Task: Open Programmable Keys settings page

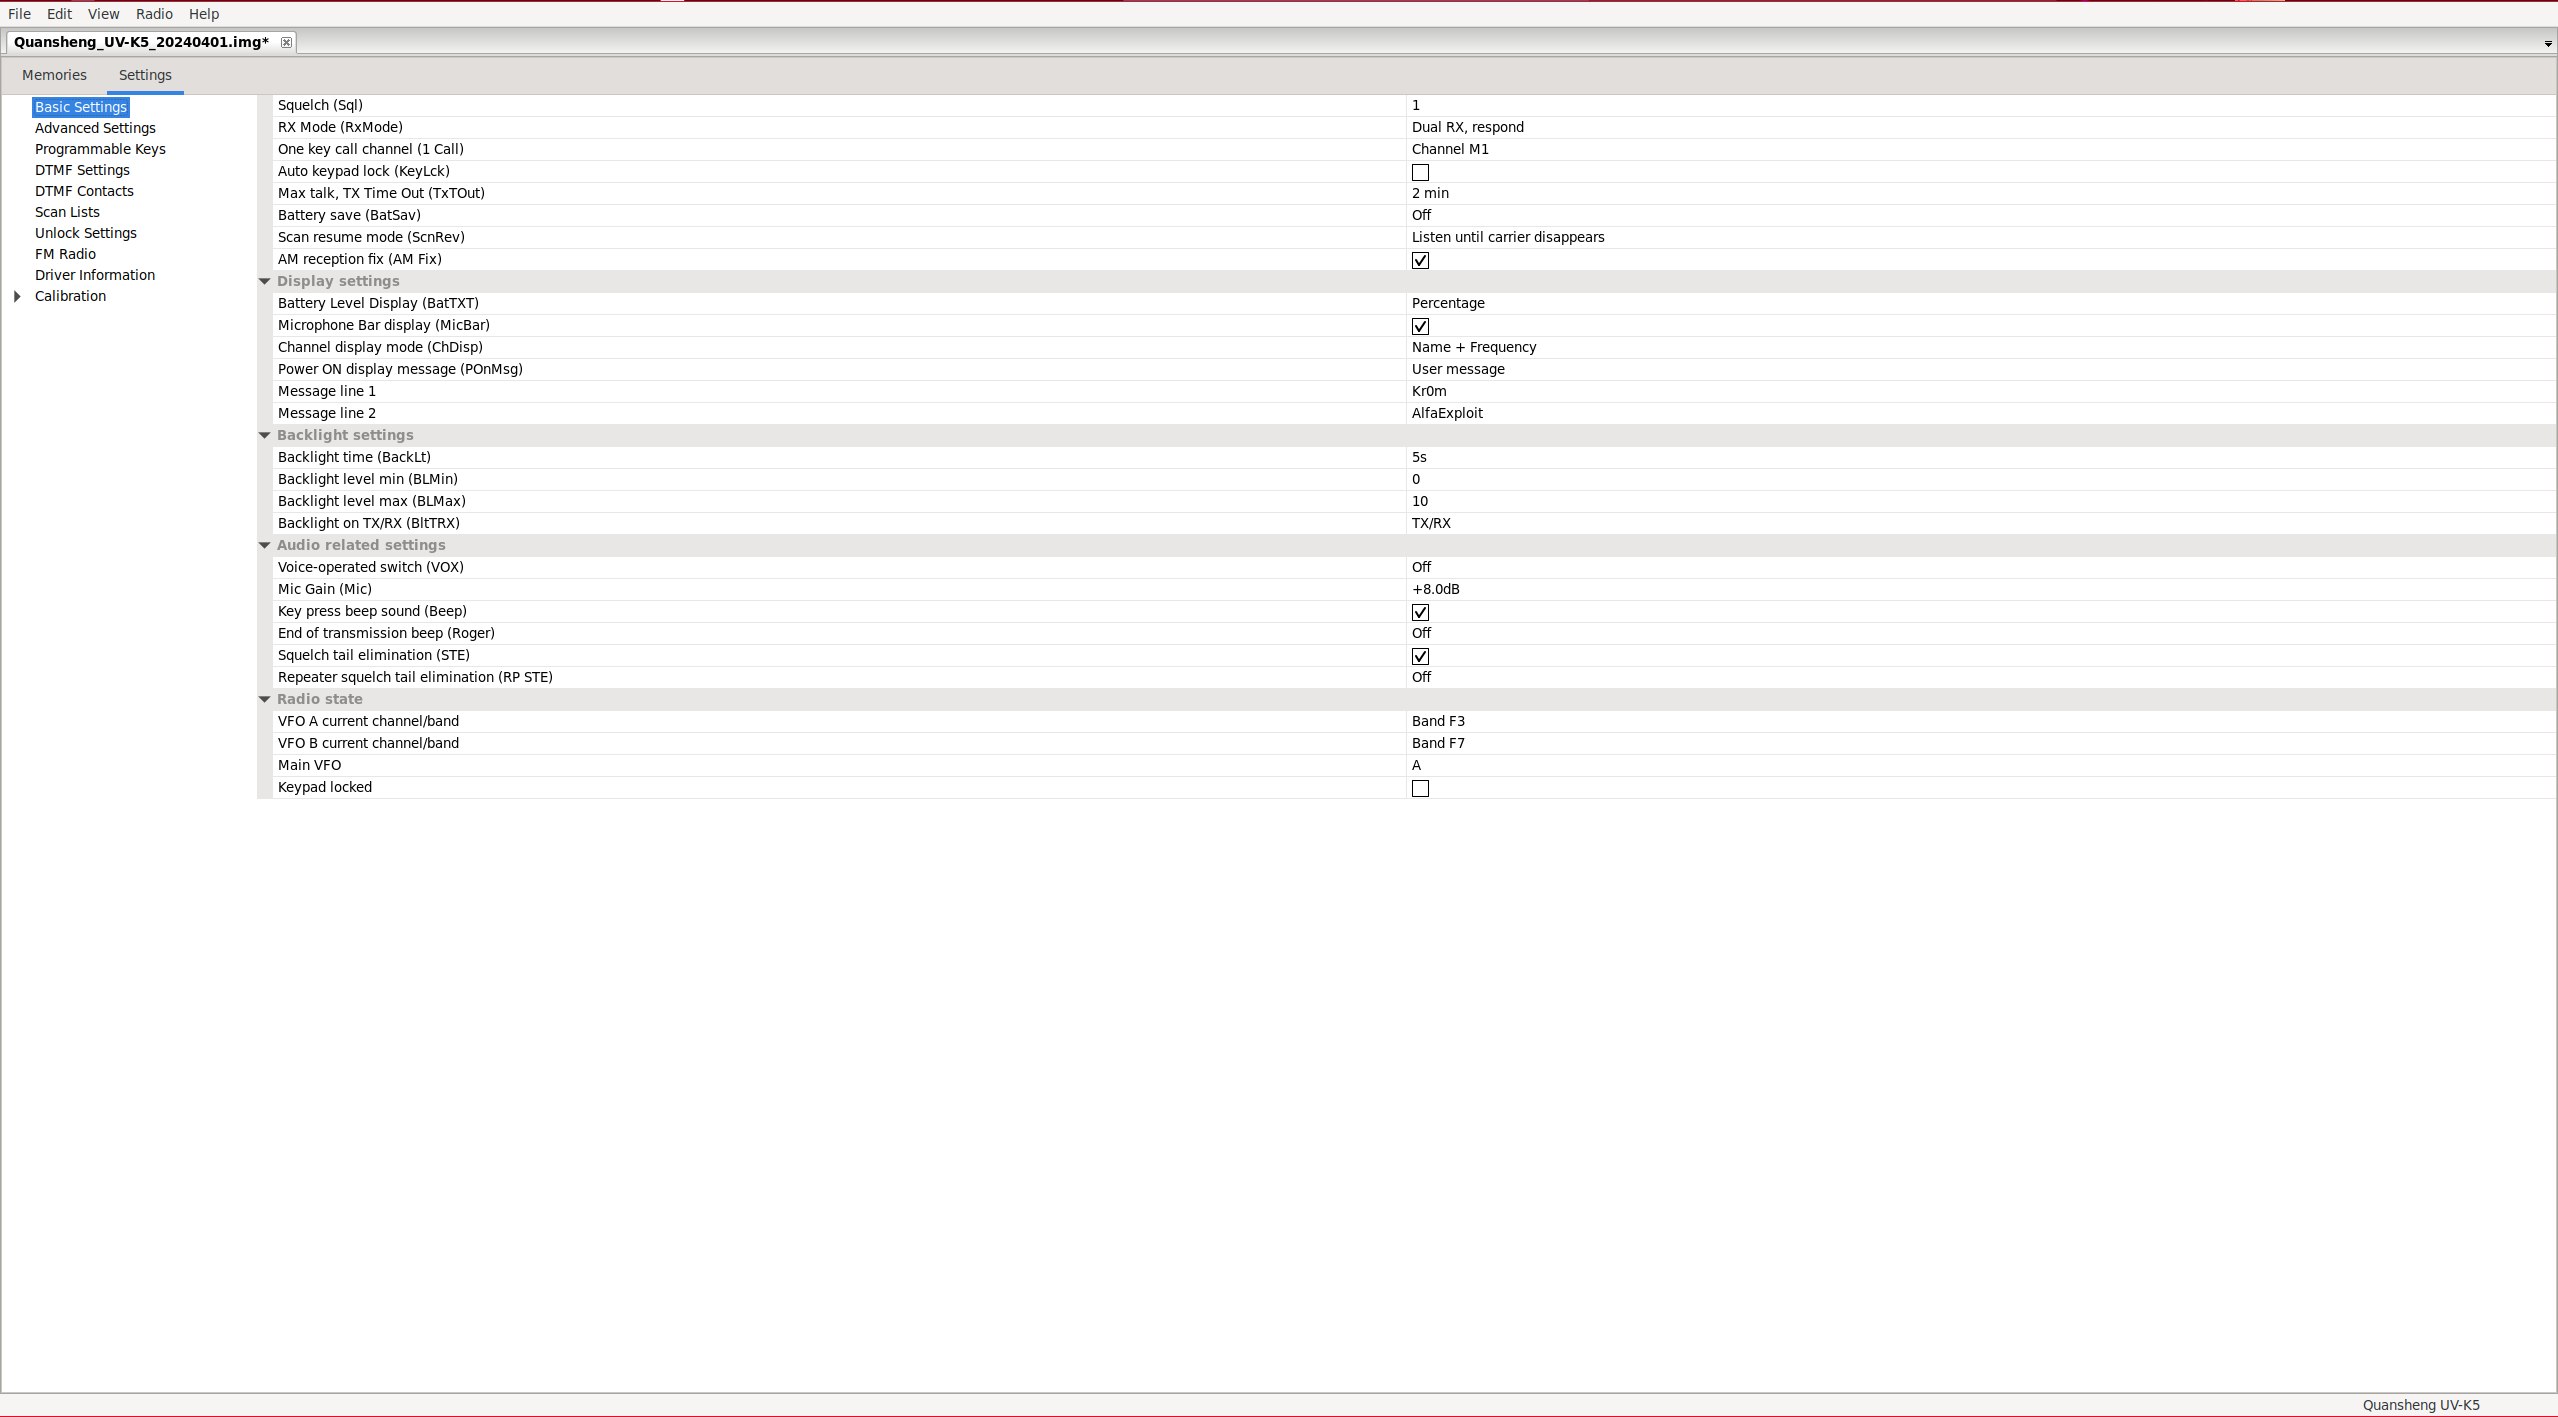Action: point(100,149)
